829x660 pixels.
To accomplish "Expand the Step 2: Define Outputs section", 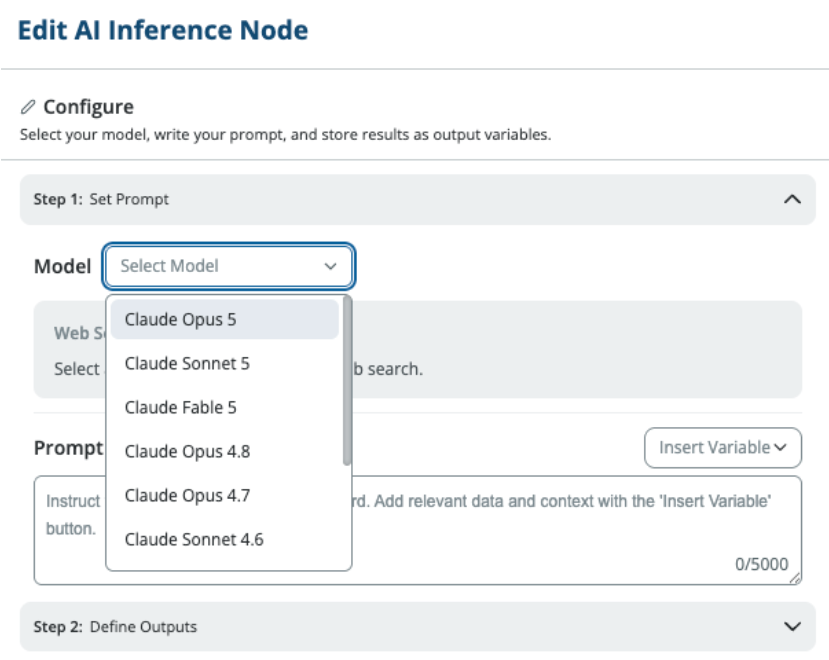I will pos(418,627).
